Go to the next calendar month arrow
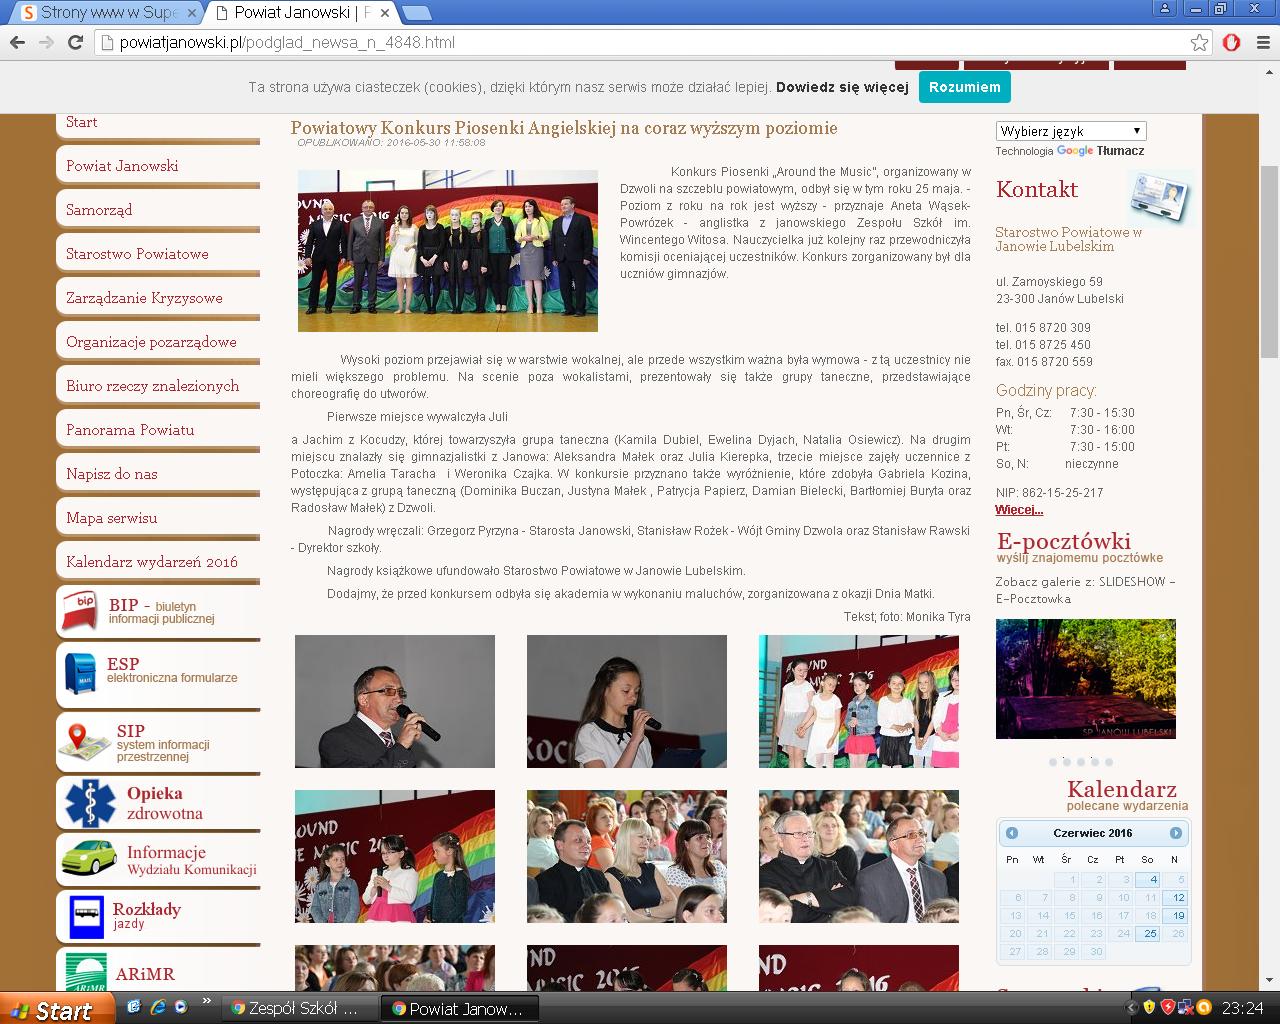The image size is (1280, 1024). point(1176,833)
